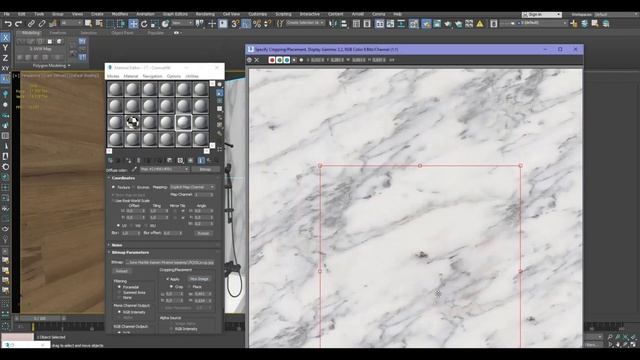Toggle the Apply cropping checkbox
Screen dimensions: 640x360
point(167,279)
